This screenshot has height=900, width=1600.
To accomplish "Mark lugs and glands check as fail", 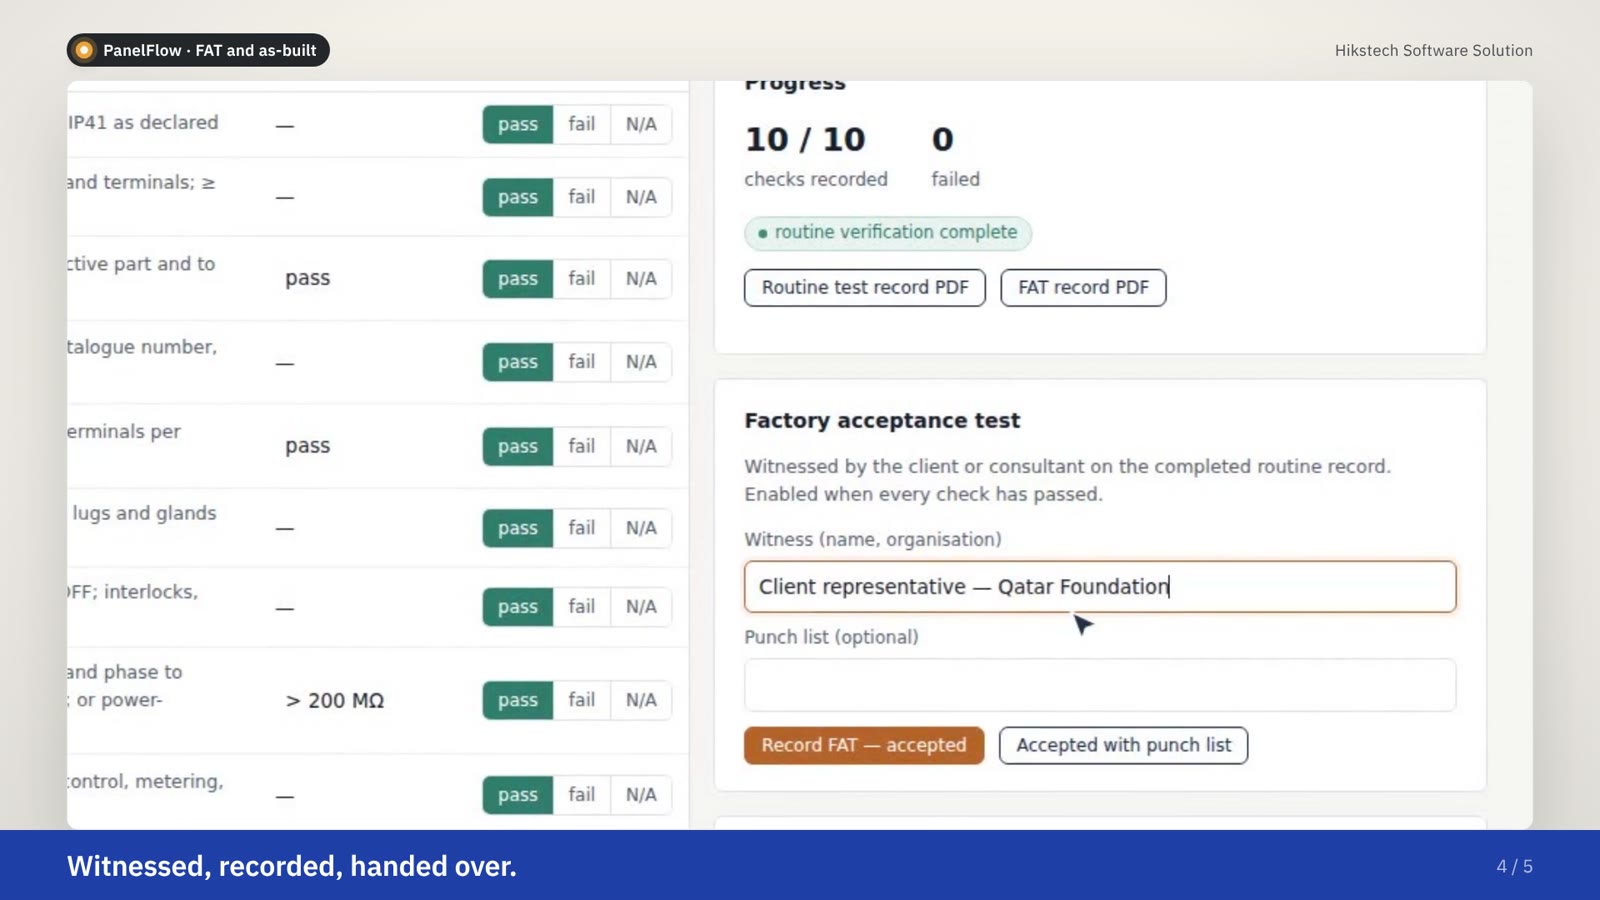I will (581, 528).
